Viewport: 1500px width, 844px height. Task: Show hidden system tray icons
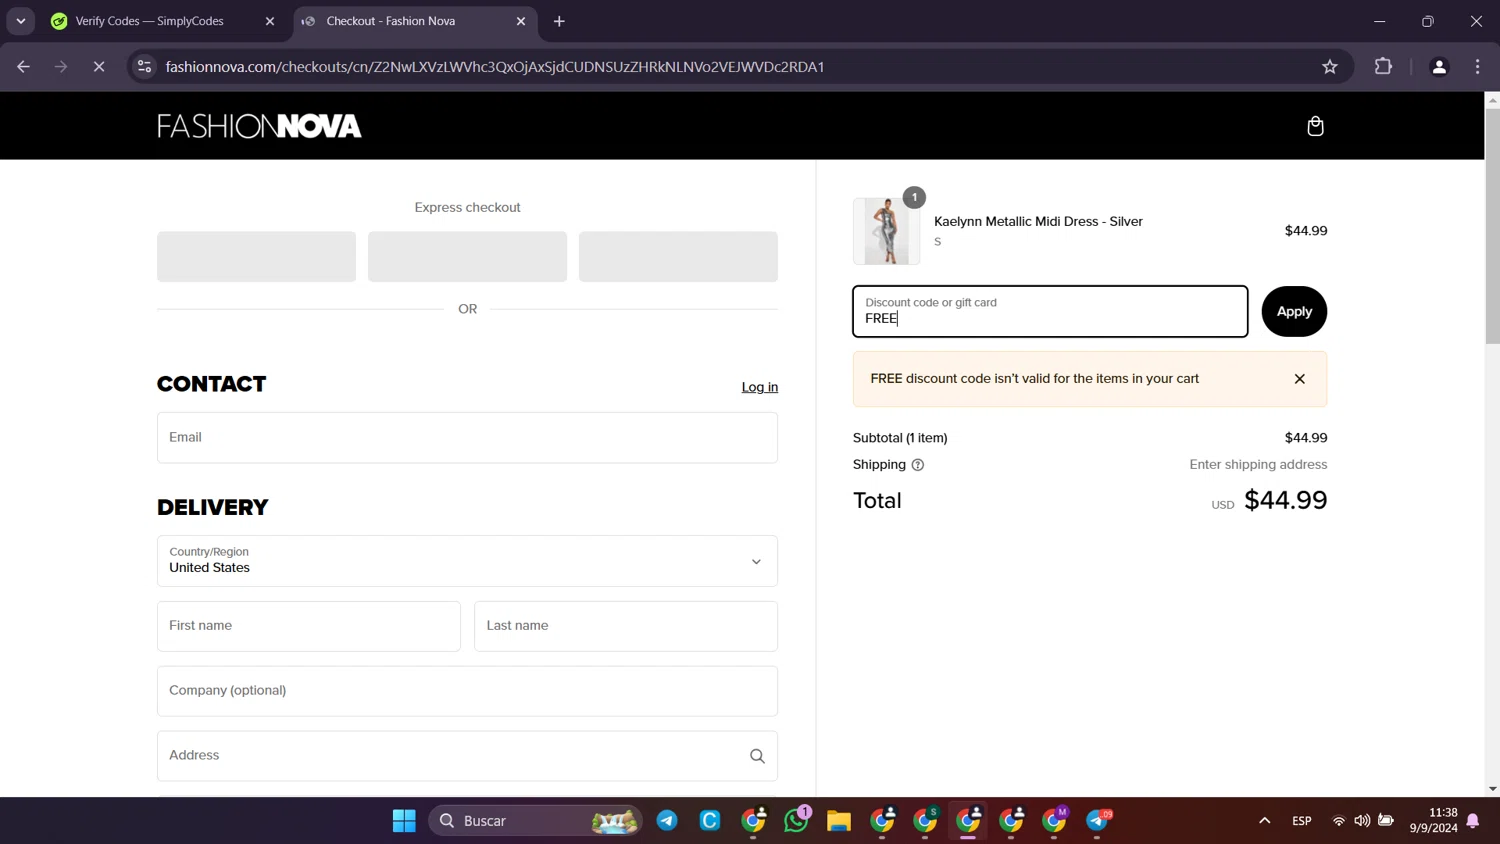1264,821
